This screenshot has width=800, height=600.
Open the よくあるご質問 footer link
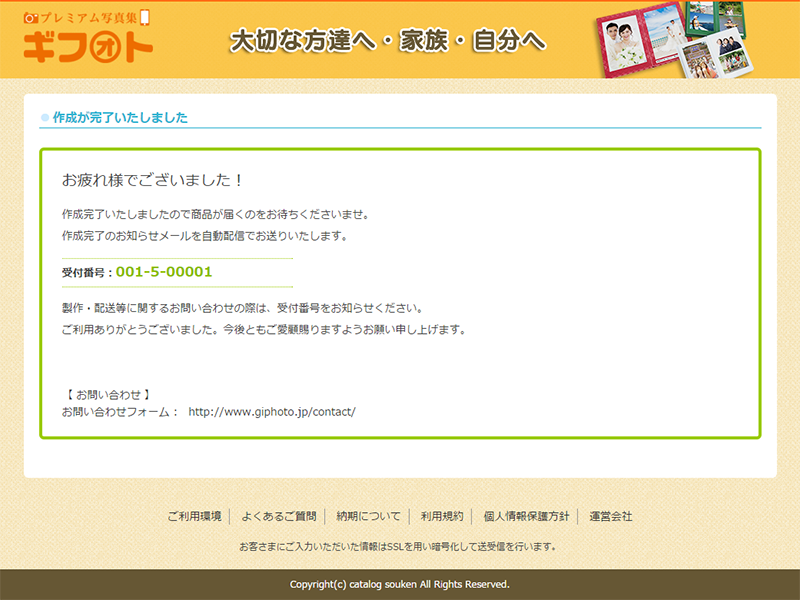pos(279,516)
